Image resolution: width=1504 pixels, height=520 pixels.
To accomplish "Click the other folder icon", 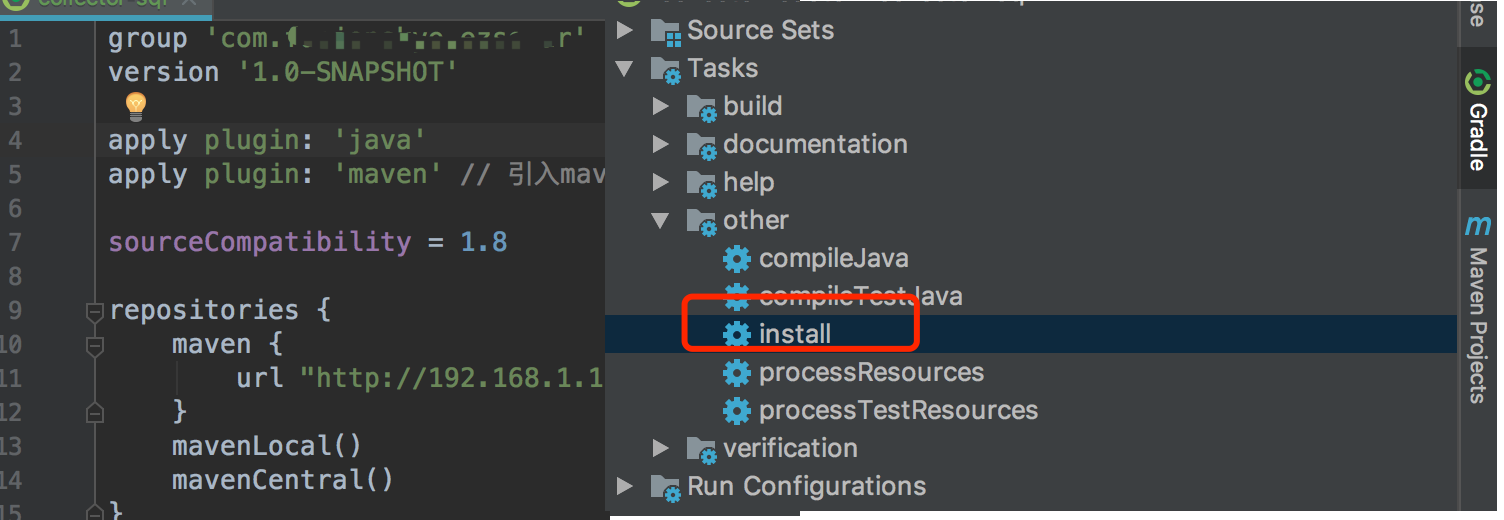I will click(x=701, y=221).
